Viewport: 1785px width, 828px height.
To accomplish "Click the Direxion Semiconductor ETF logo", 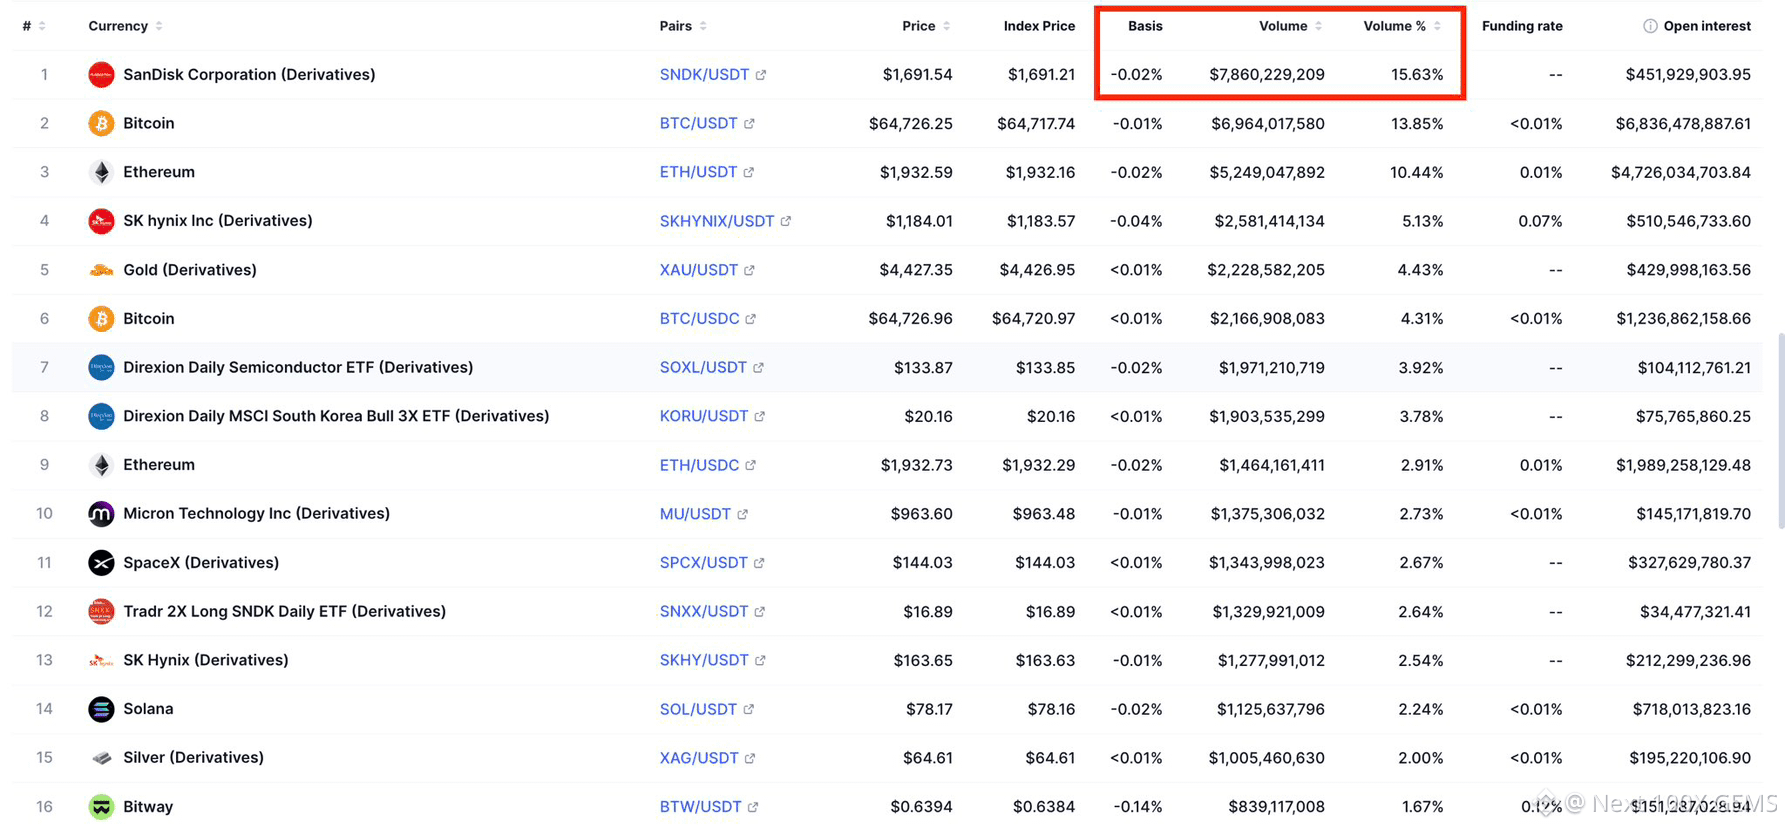I will click(x=101, y=368).
